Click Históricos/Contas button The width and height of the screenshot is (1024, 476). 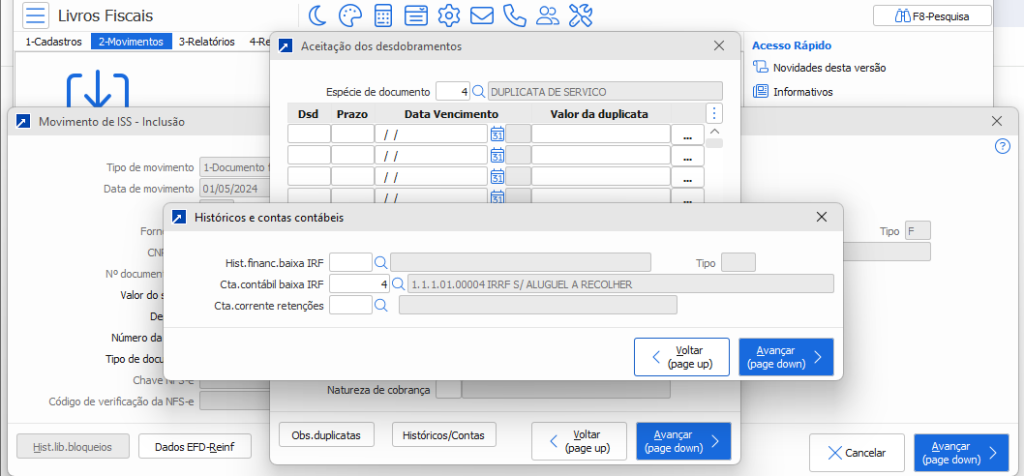[x=444, y=434]
